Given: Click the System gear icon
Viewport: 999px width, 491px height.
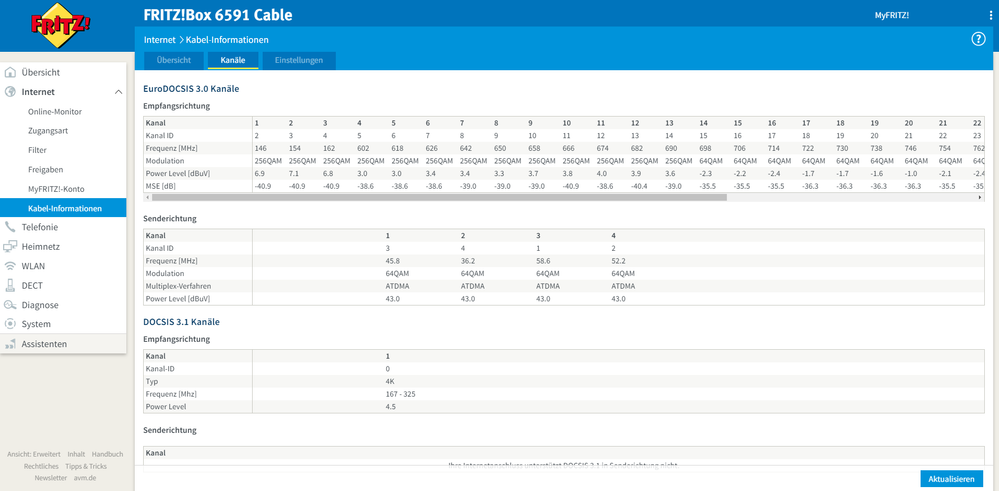Looking at the screenshot, I should [11, 324].
